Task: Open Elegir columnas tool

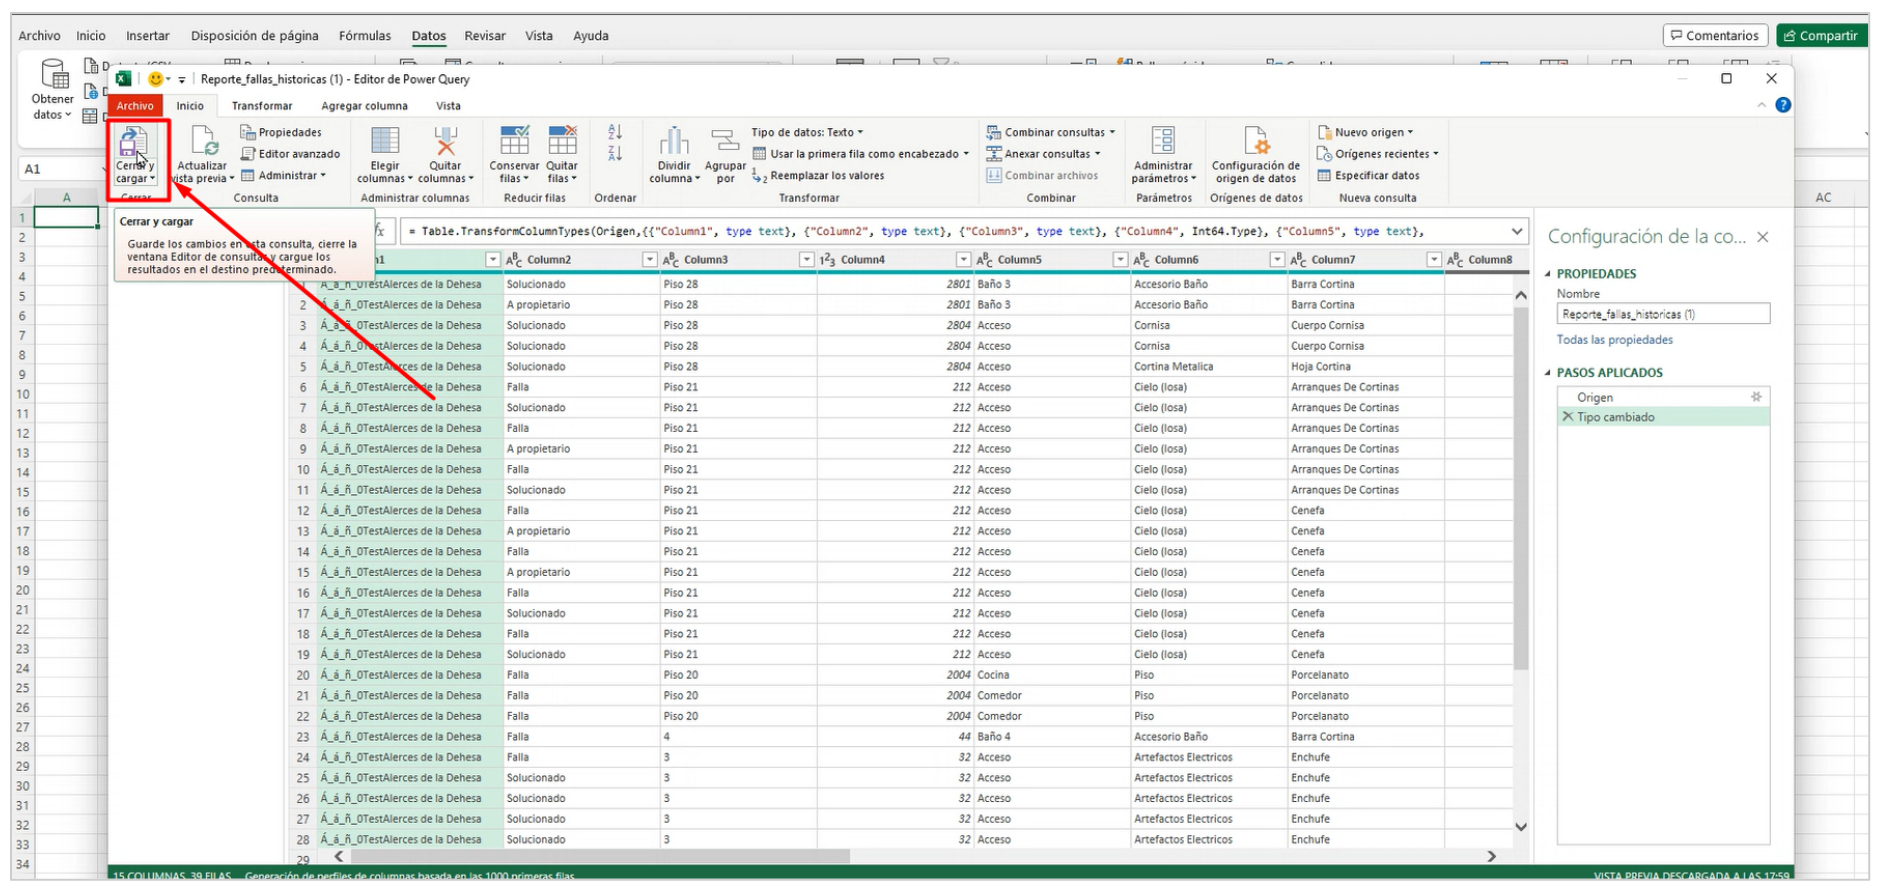Action: 385,141
